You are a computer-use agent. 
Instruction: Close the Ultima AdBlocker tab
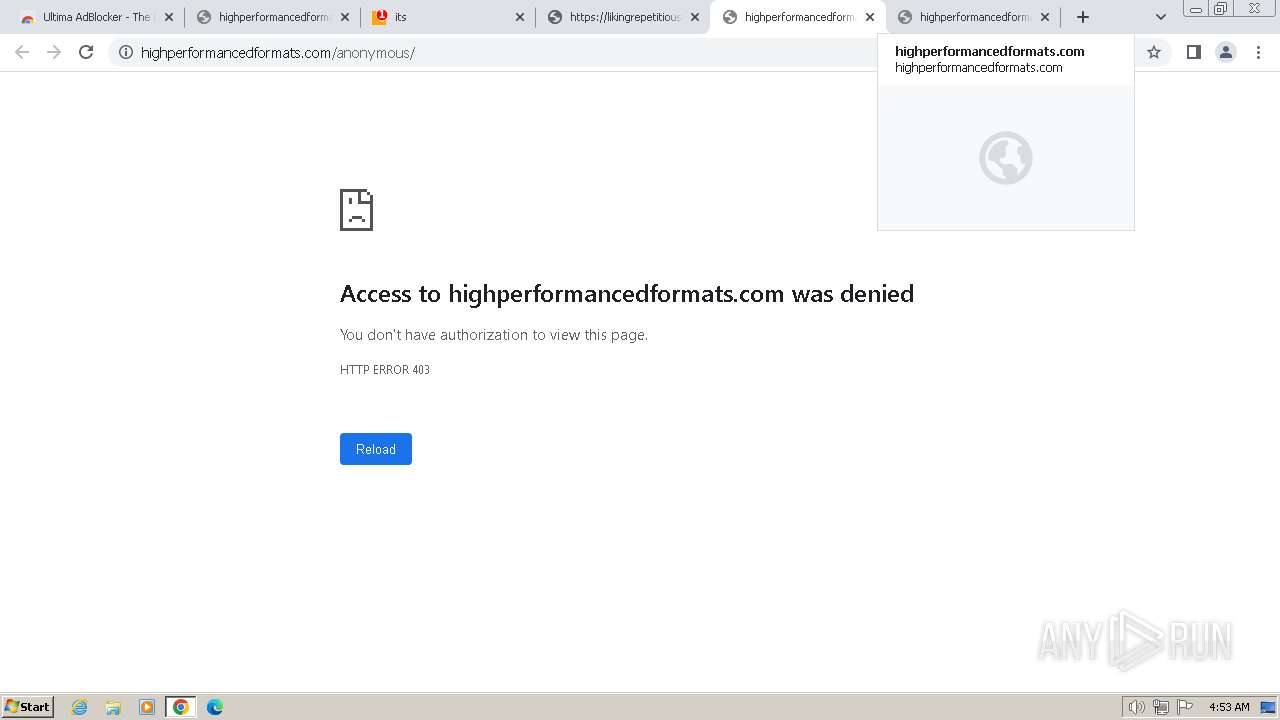[x=169, y=17]
